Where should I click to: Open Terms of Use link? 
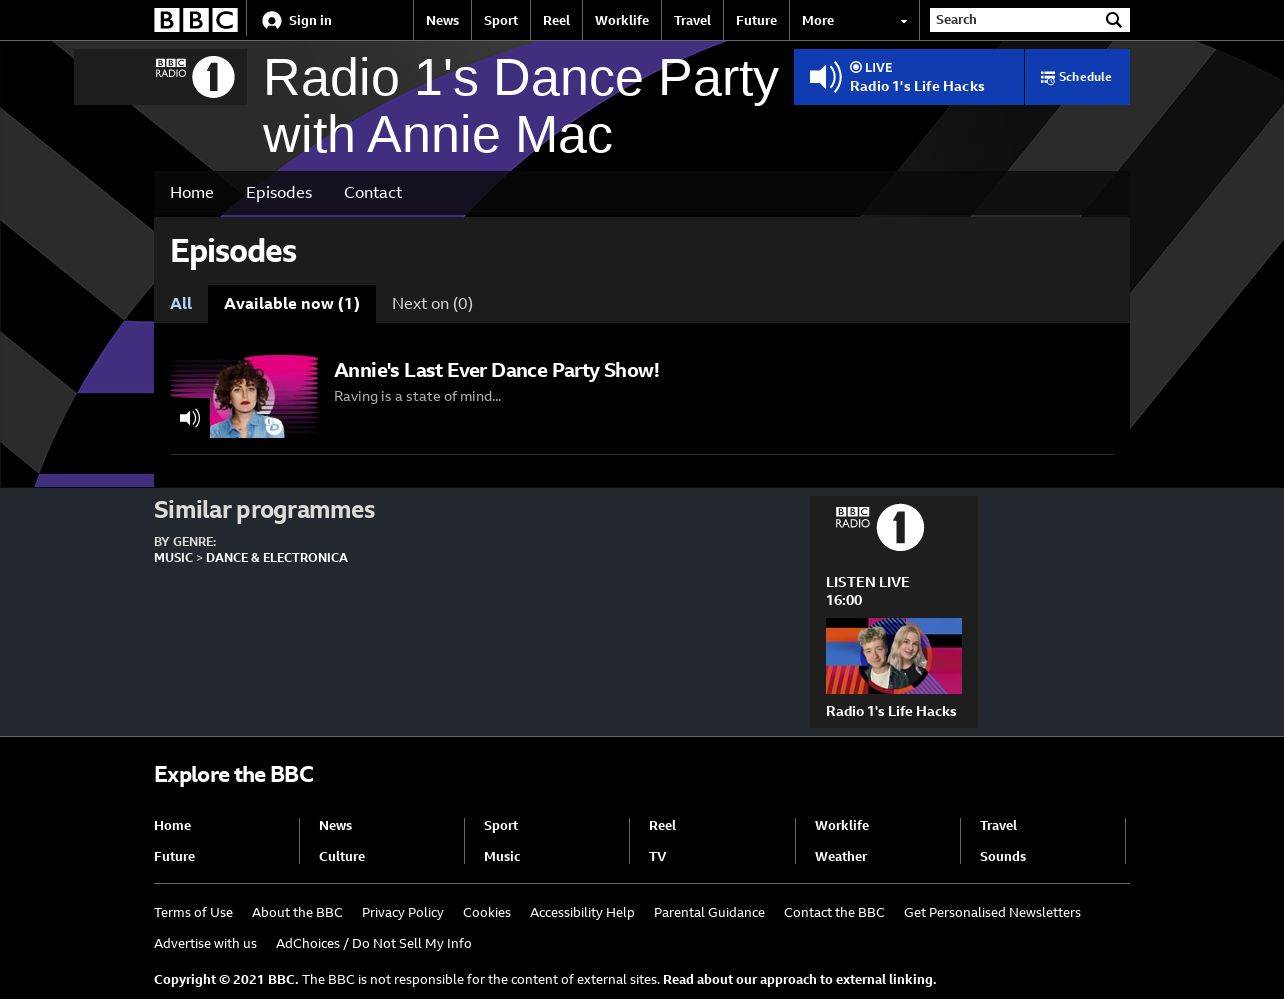coord(193,912)
